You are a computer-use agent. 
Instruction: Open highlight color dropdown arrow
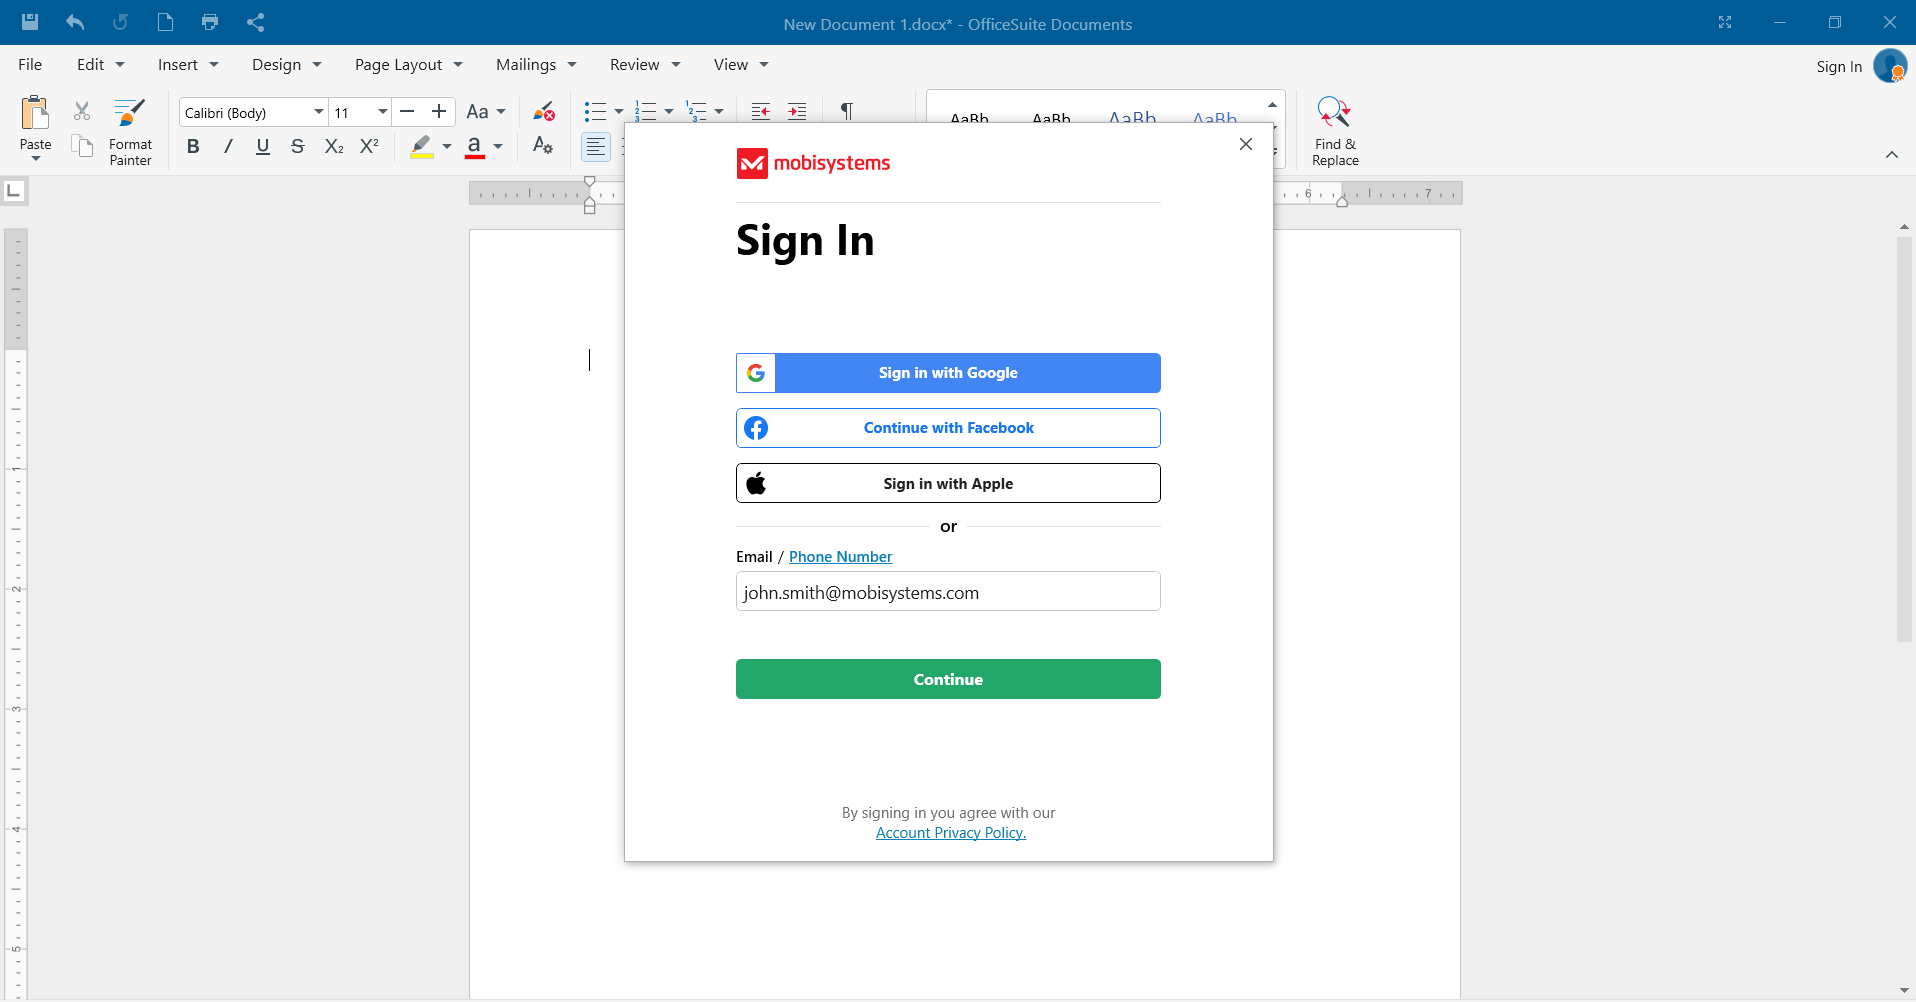[x=447, y=147]
